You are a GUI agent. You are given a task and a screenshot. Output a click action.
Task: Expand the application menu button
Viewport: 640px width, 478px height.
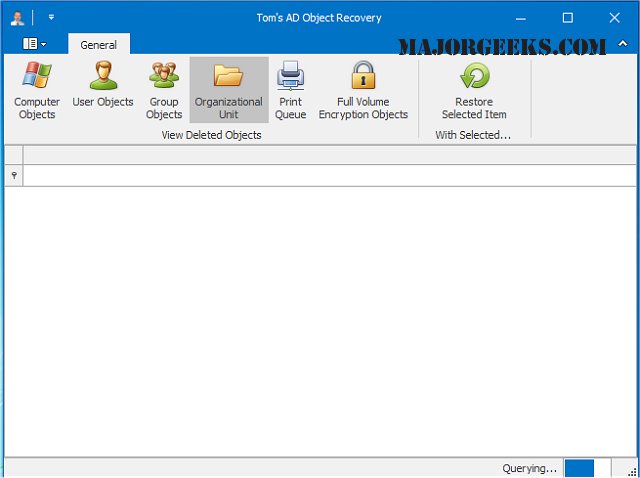(34, 44)
